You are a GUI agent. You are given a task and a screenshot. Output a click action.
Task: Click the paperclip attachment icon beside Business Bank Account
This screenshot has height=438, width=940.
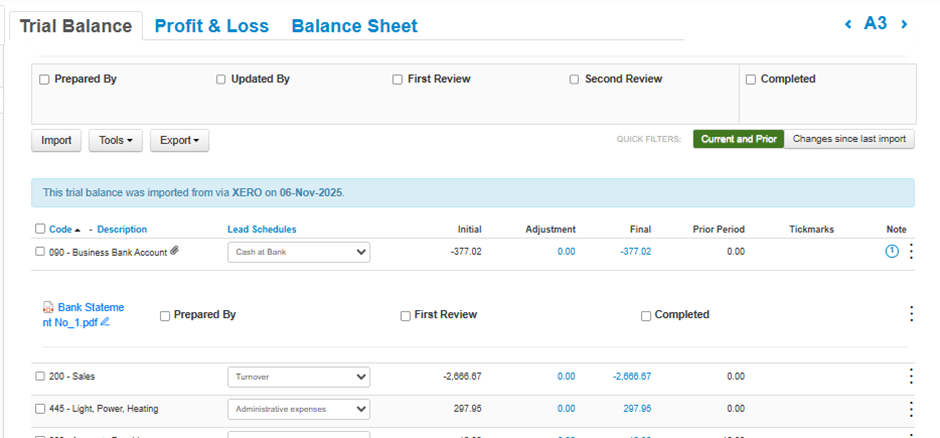click(175, 252)
